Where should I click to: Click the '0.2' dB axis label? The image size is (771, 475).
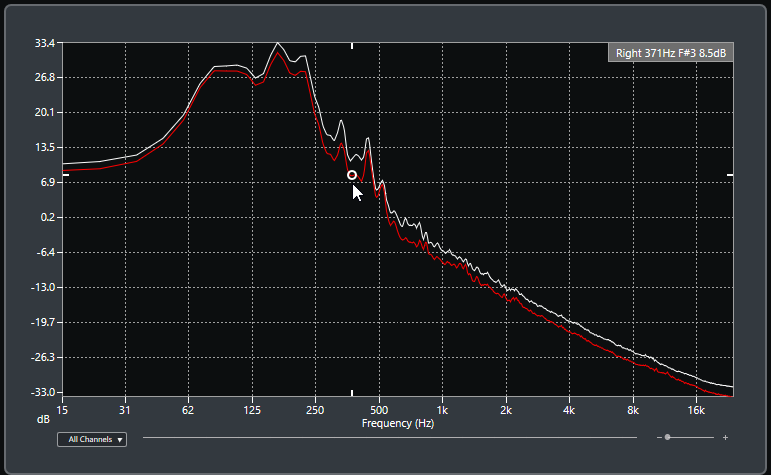click(47, 217)
